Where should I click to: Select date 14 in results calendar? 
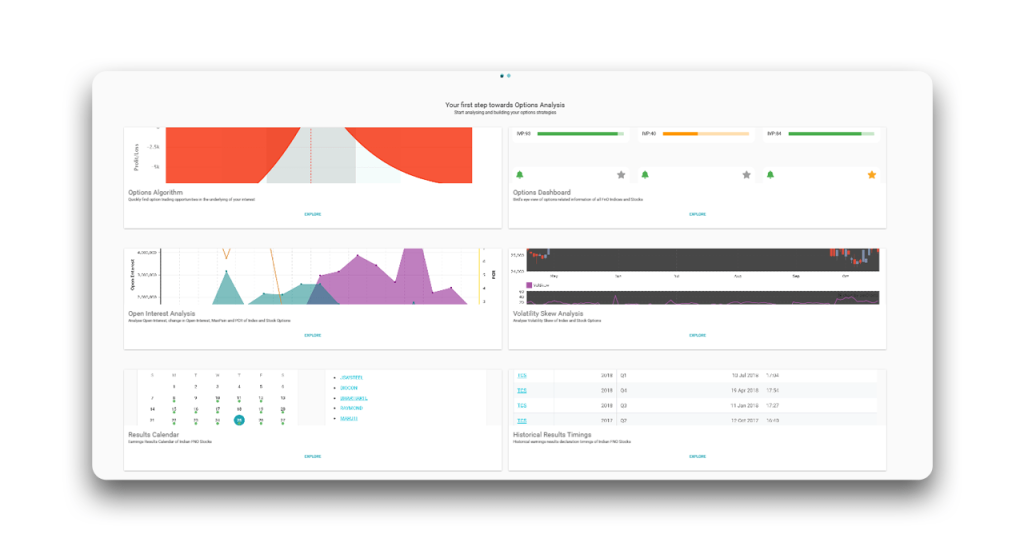click(x=152, y=409)
